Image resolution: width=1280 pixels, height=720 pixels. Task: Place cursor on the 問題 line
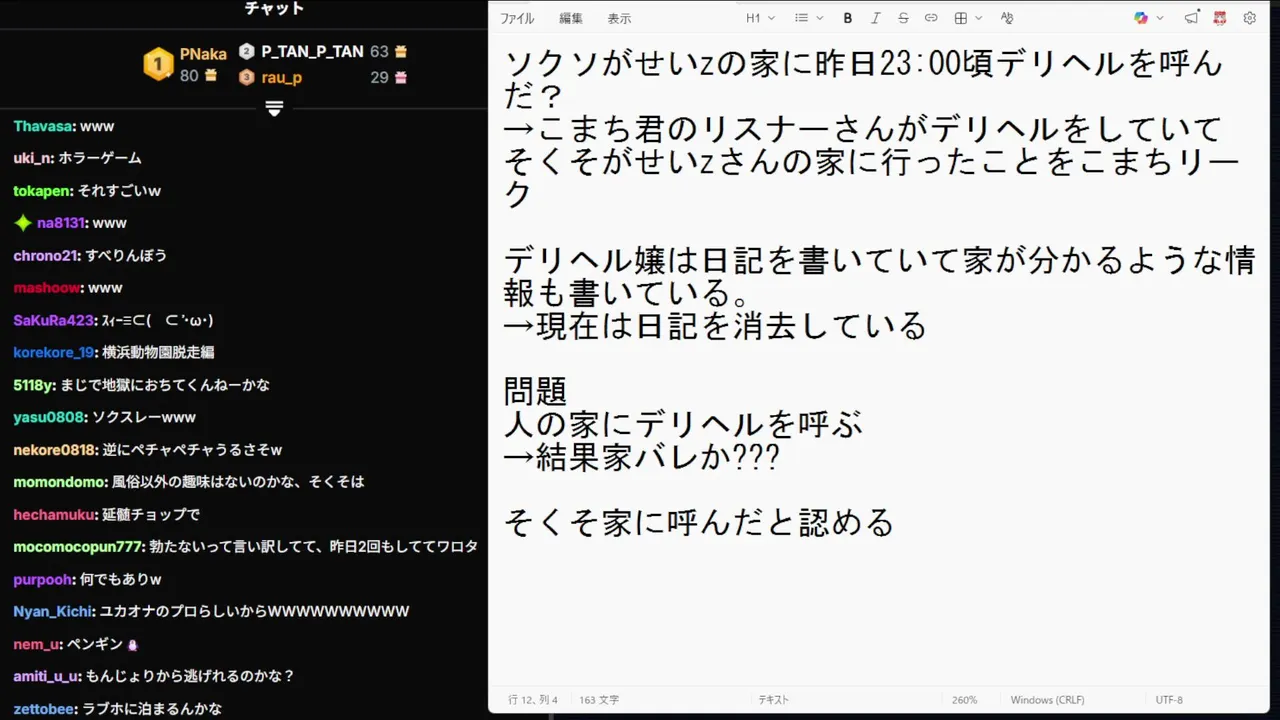[x=536, y=391]
